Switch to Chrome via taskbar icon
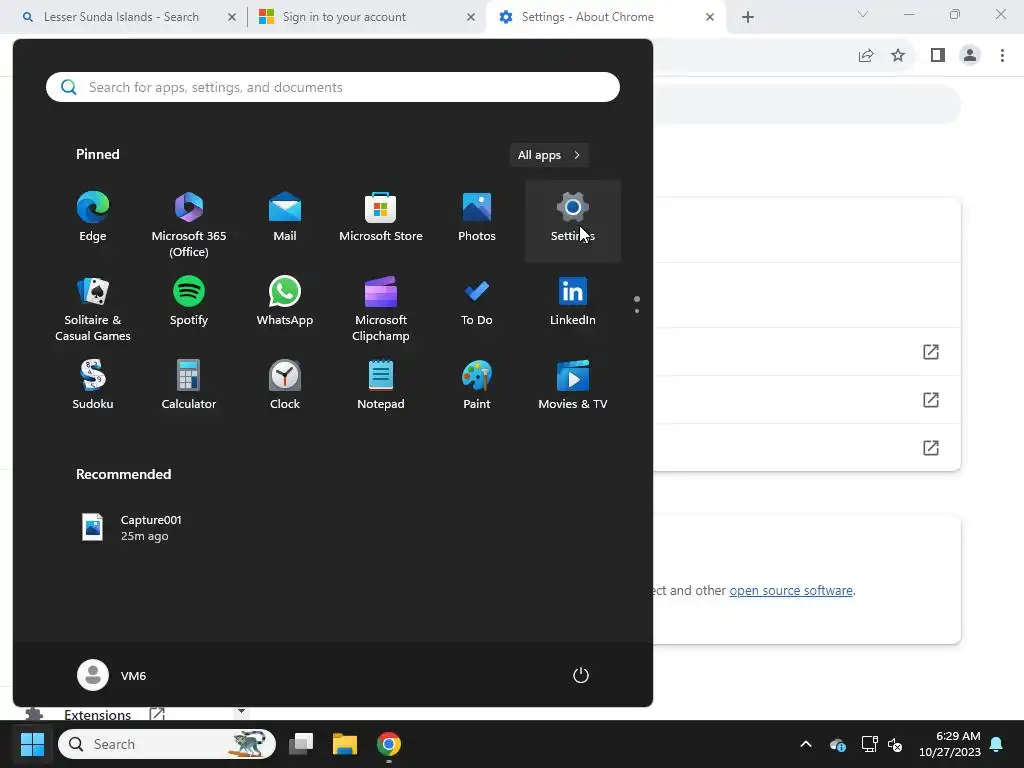1024x768 pixels. 389,744
